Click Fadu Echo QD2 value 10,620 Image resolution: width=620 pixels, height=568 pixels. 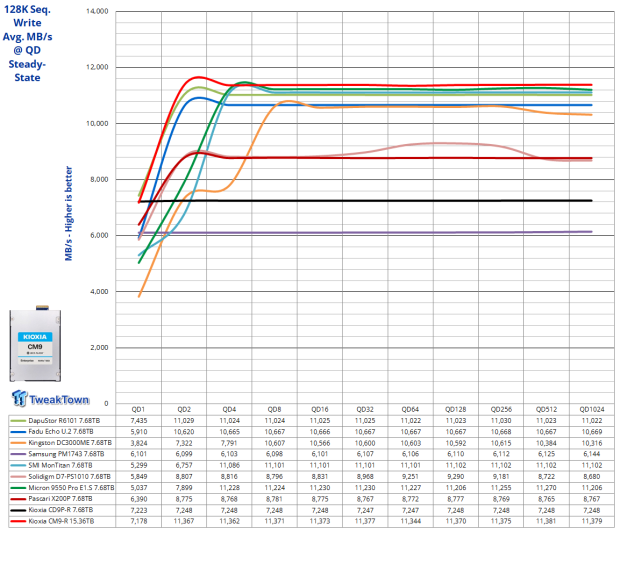coord(184,432)
